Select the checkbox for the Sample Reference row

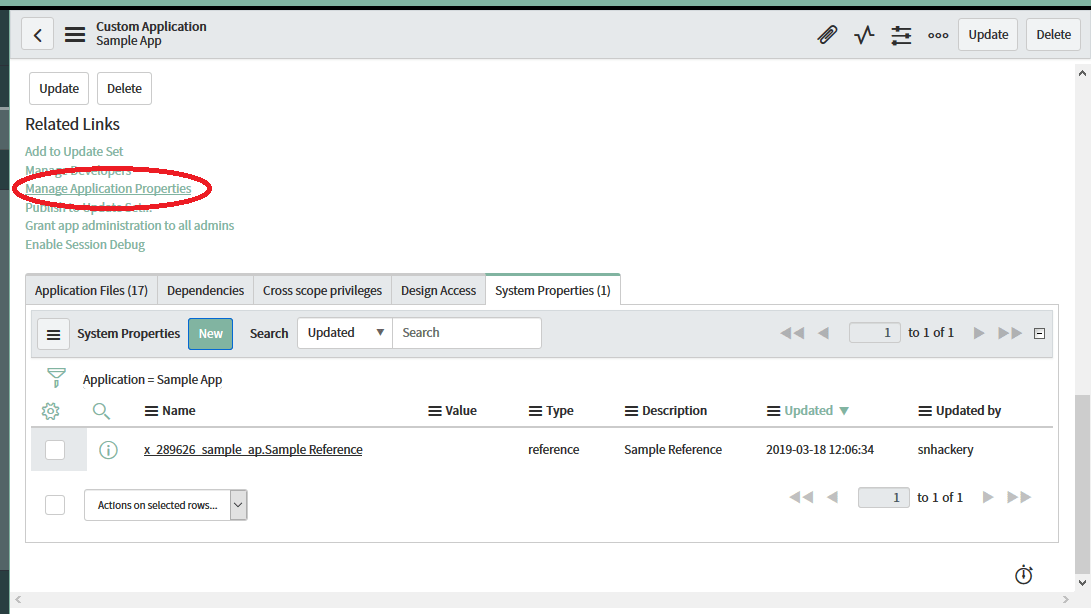pyautogui.click(x=55, y=449)
